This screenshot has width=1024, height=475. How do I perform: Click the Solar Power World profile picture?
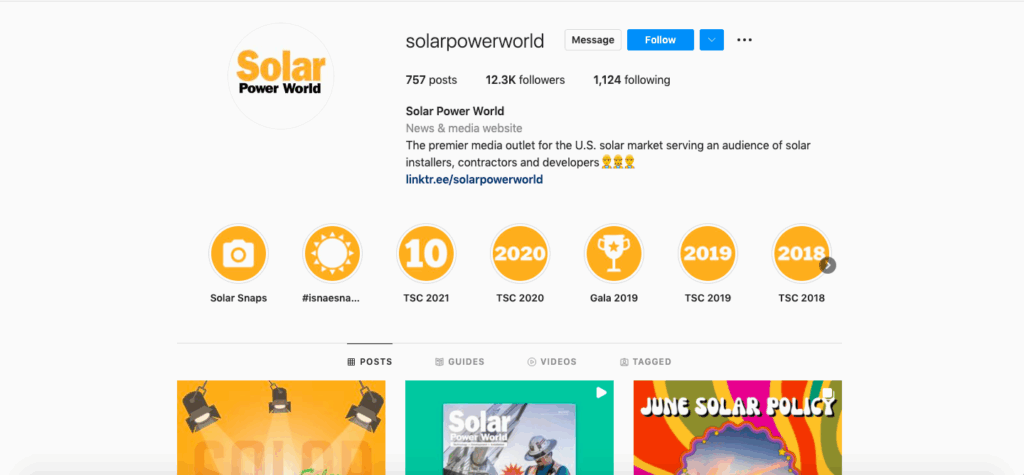point(281,76)
